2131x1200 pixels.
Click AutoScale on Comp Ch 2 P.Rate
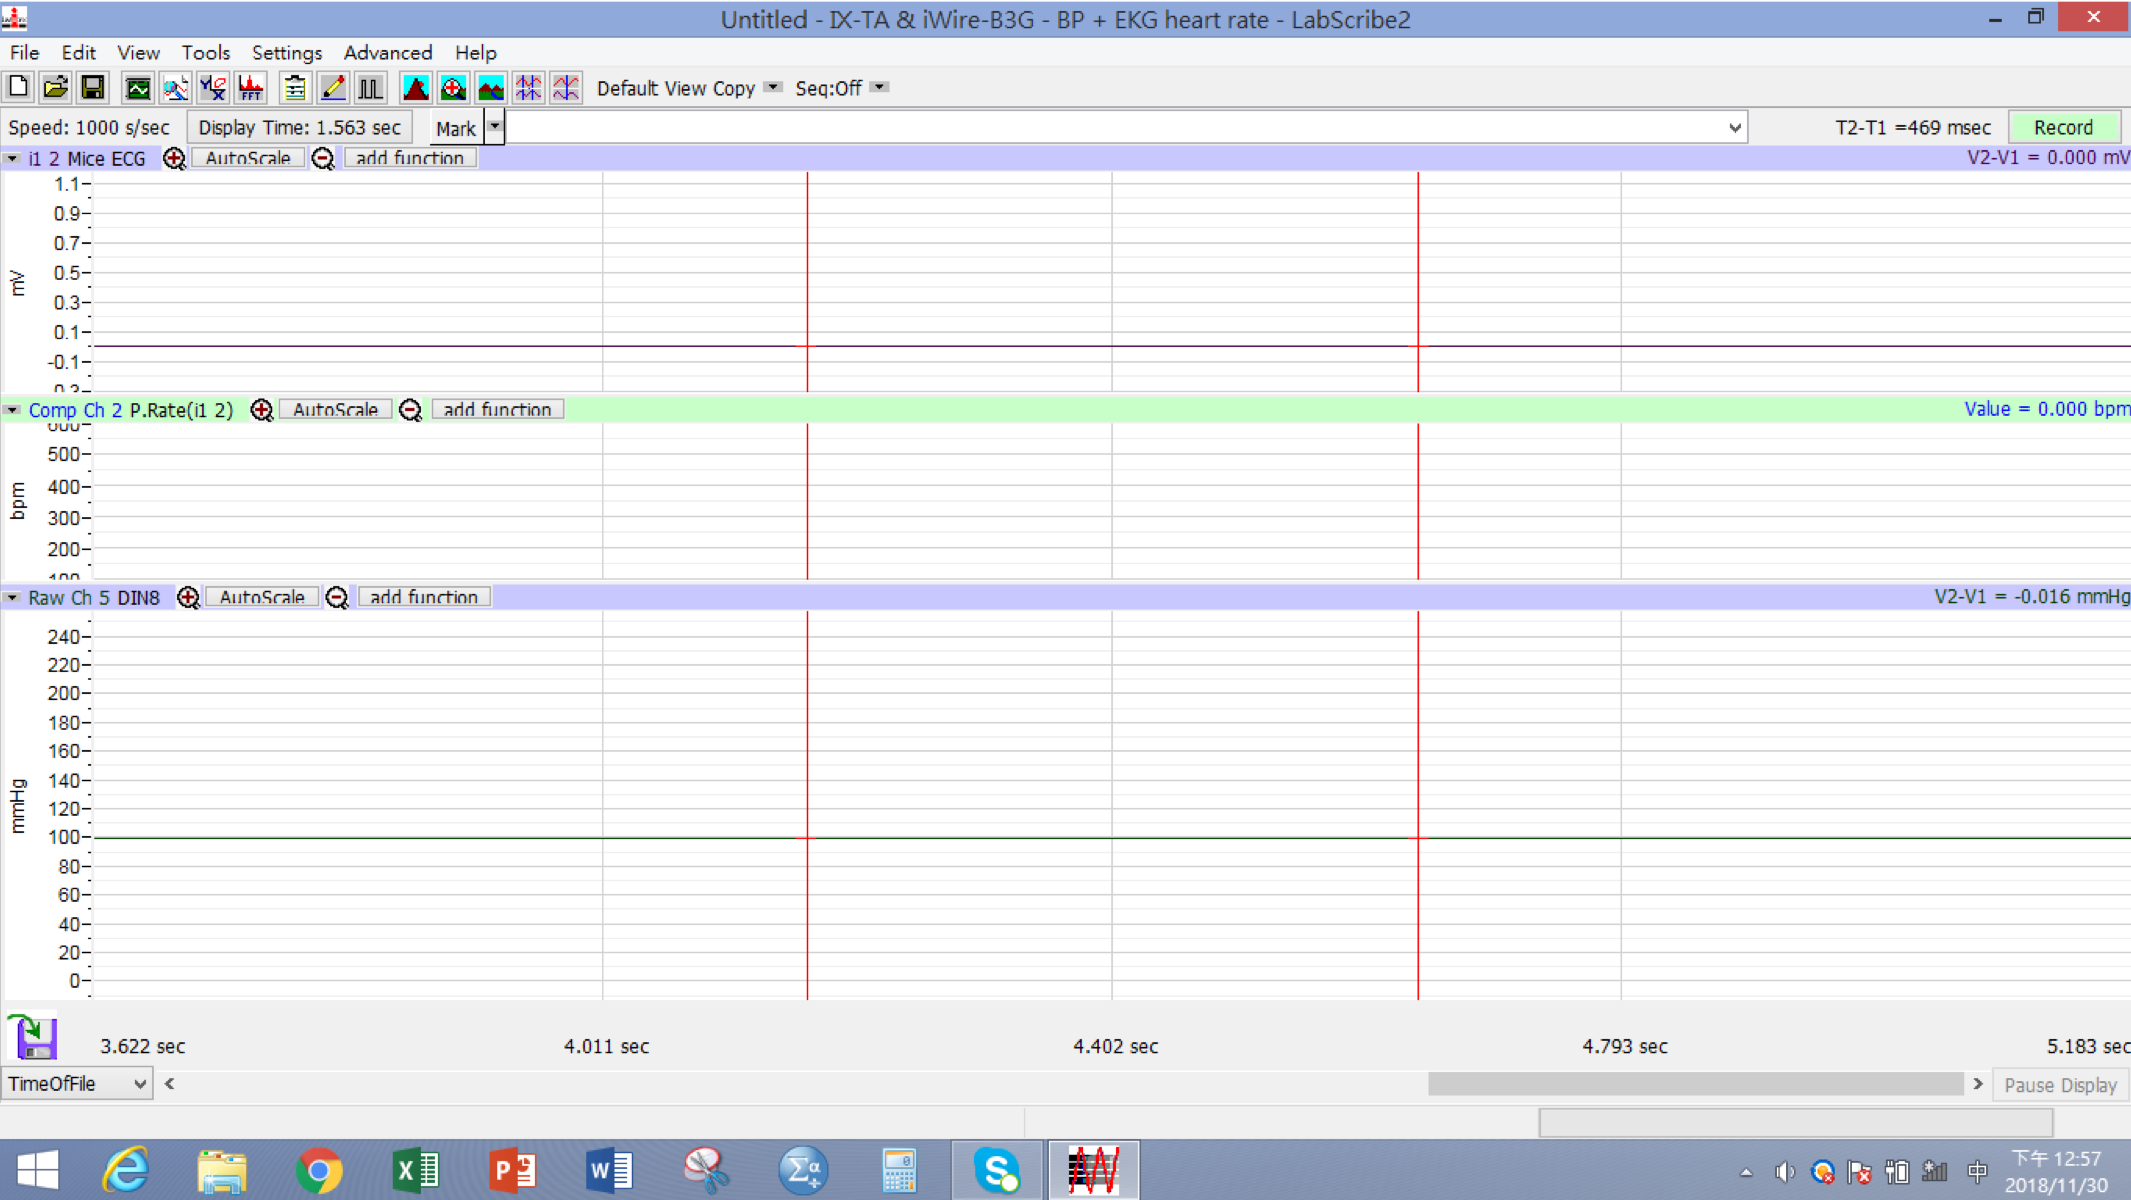335,409
